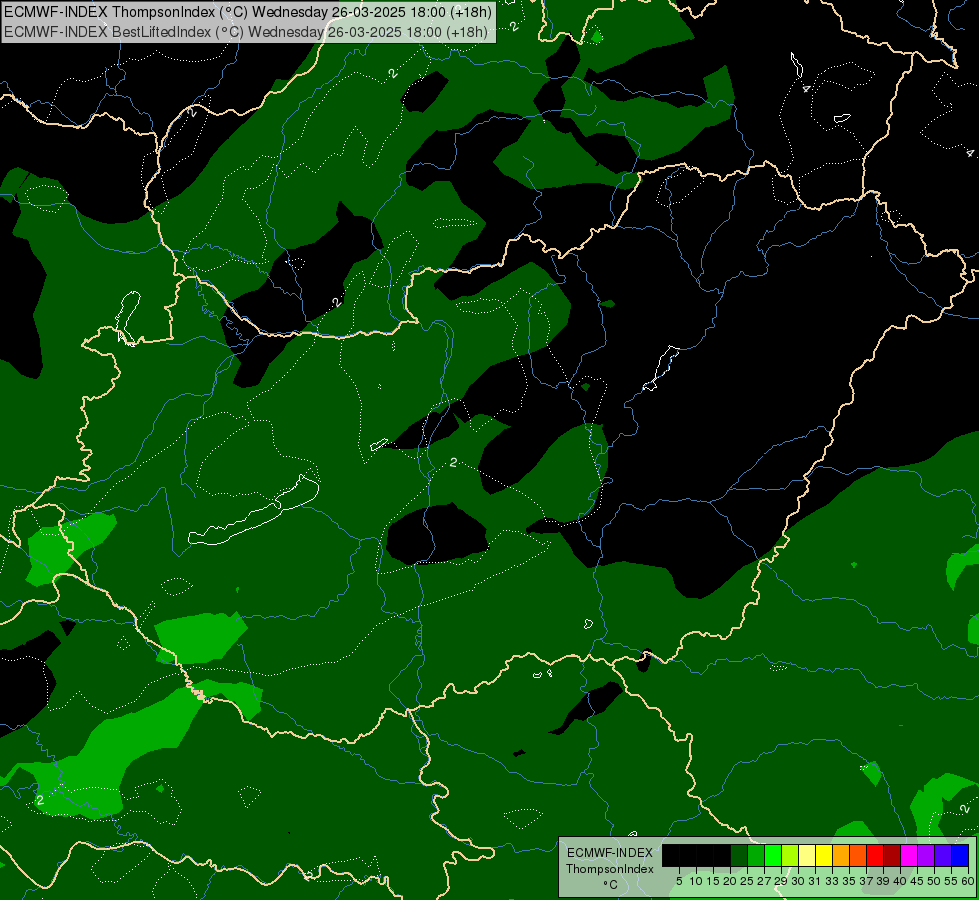Click the legend scale value '31'
The height and width of the screenshot is (900, 979).
(x=815, y=881)
